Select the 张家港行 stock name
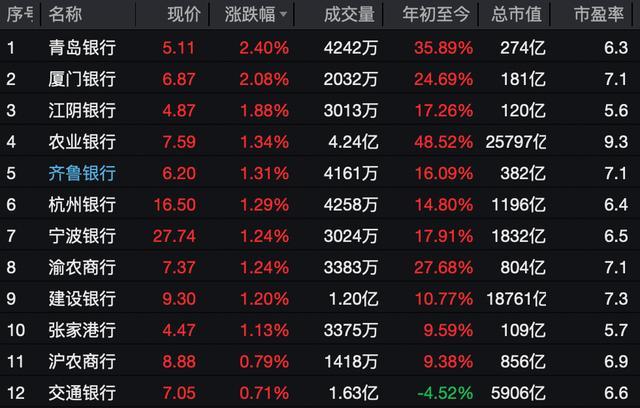 pyautogui.click(x=82, y=329)
